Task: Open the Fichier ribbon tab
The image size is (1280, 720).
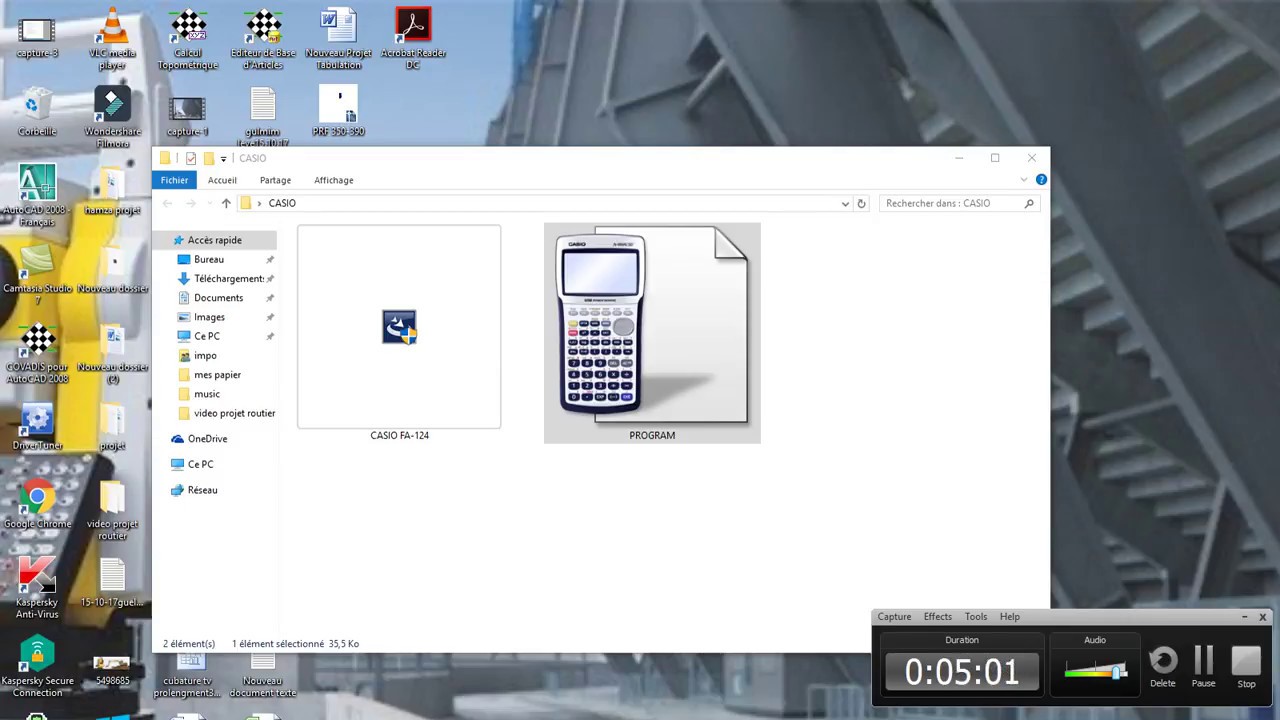Action: [174, 180]
